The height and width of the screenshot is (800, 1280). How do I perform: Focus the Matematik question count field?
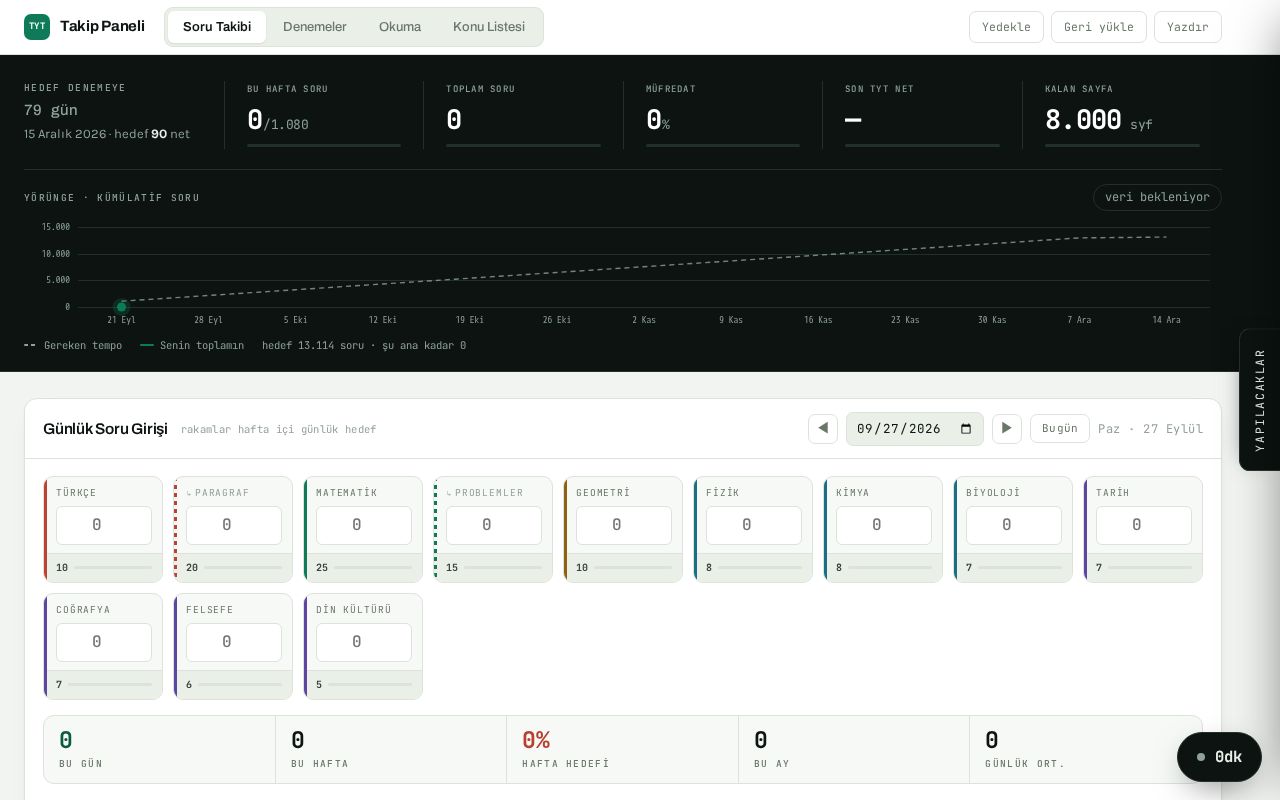click(x=364, y=525)
